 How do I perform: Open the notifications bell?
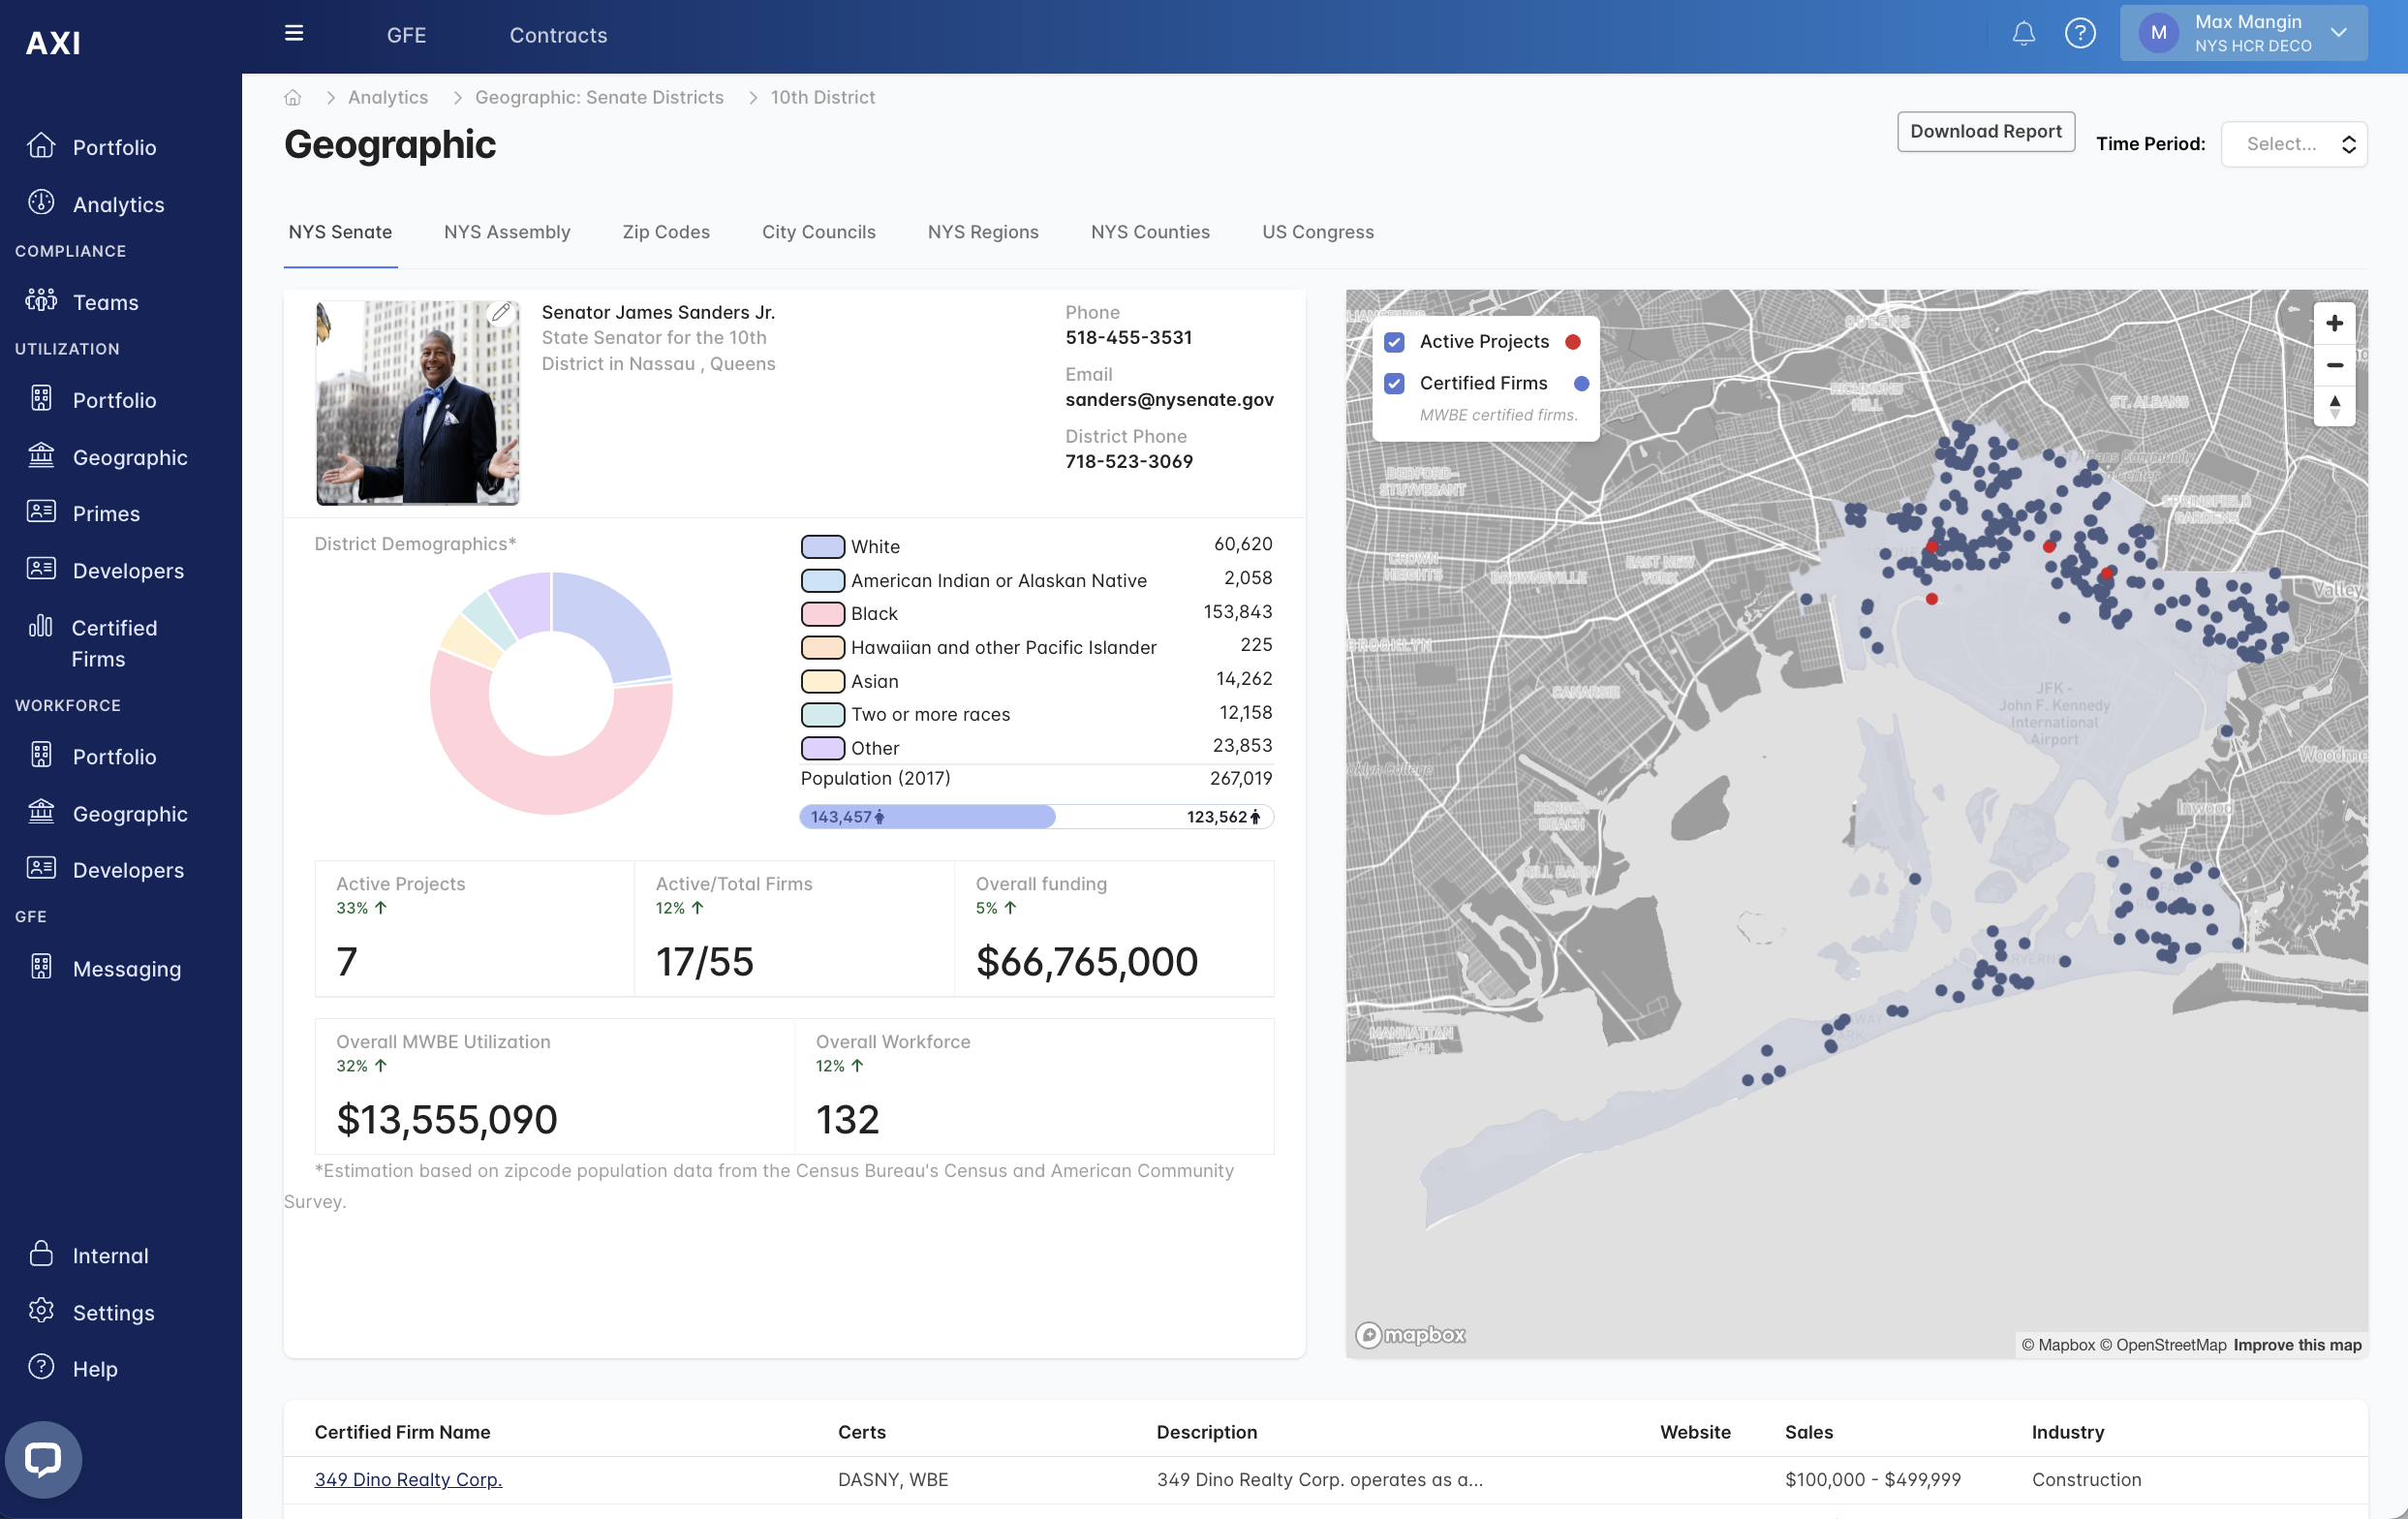2023,34
